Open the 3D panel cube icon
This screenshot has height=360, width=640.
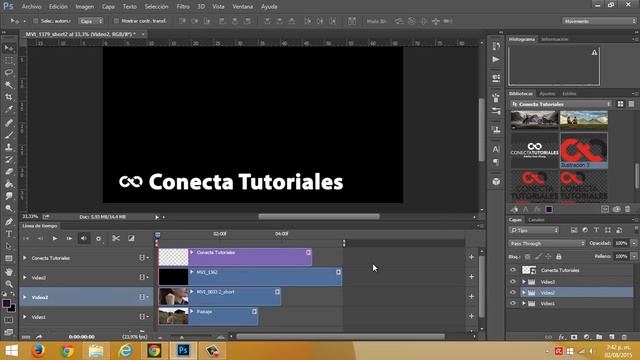496,182
